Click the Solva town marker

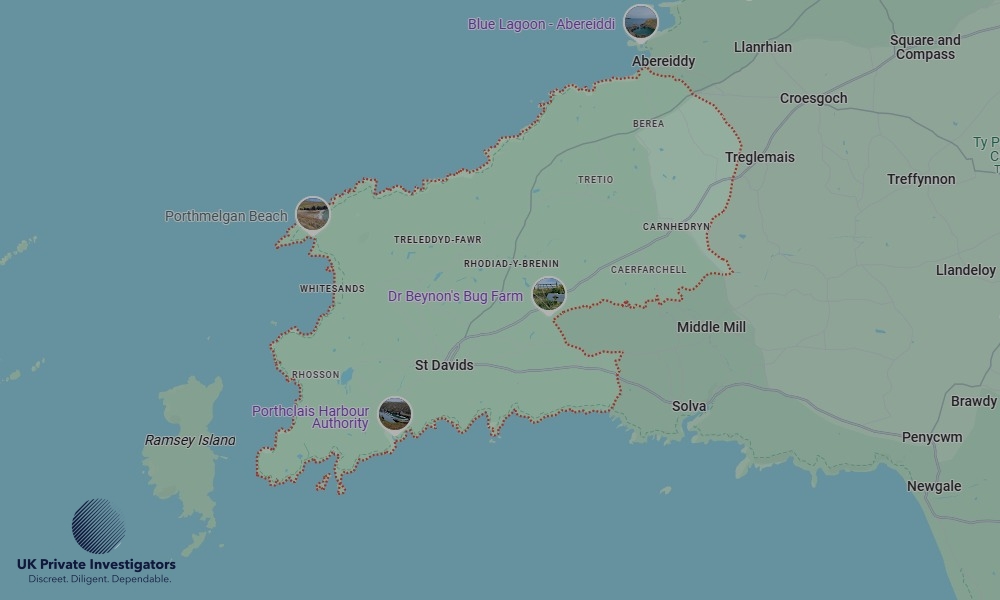pyautogui.click(x=689, y=406)
